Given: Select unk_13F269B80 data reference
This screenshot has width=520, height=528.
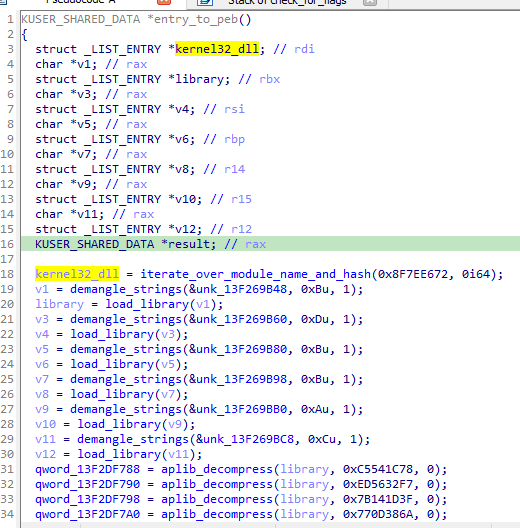Looking at the screenshot, I should point(241,349).
